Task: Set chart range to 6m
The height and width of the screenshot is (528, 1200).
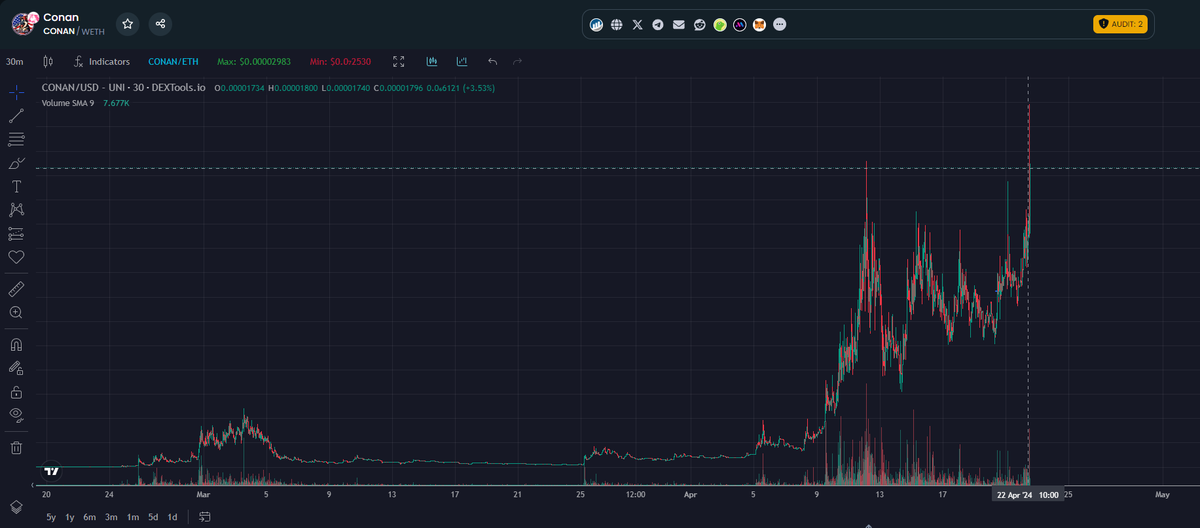Action: tap(90, 517)
